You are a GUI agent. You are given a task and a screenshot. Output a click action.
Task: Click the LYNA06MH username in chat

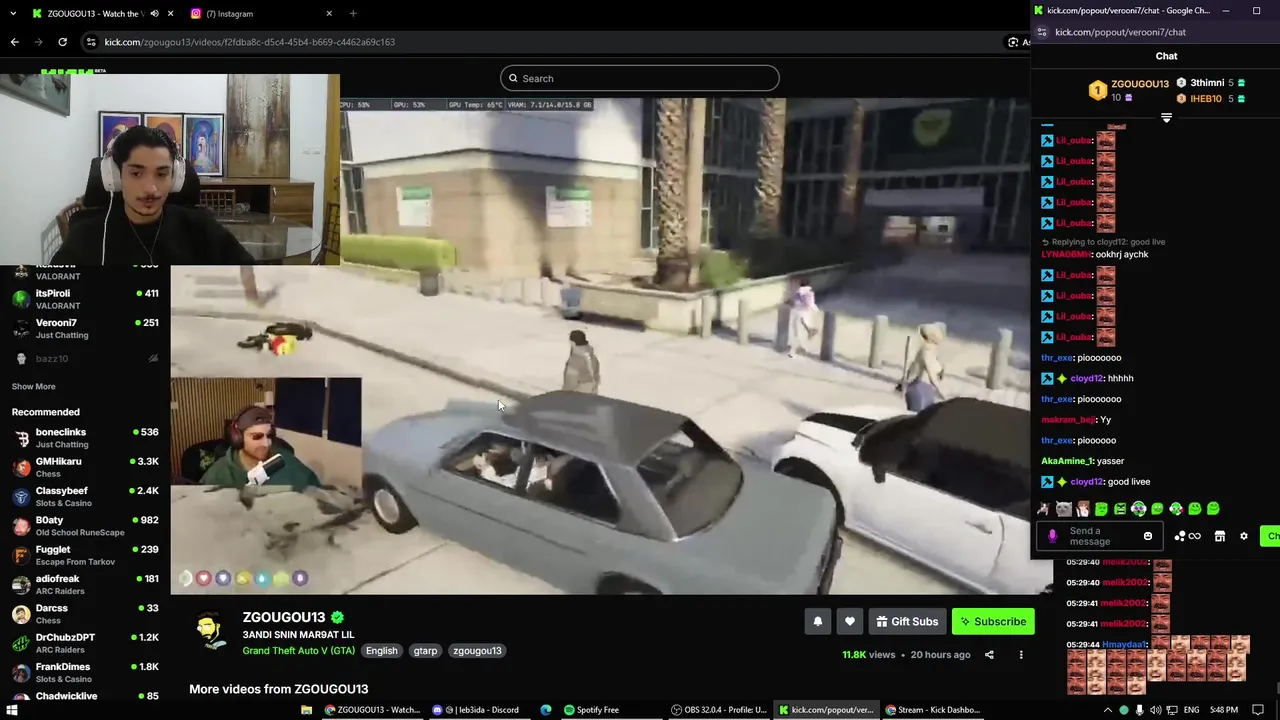[x=1065, y=254]
